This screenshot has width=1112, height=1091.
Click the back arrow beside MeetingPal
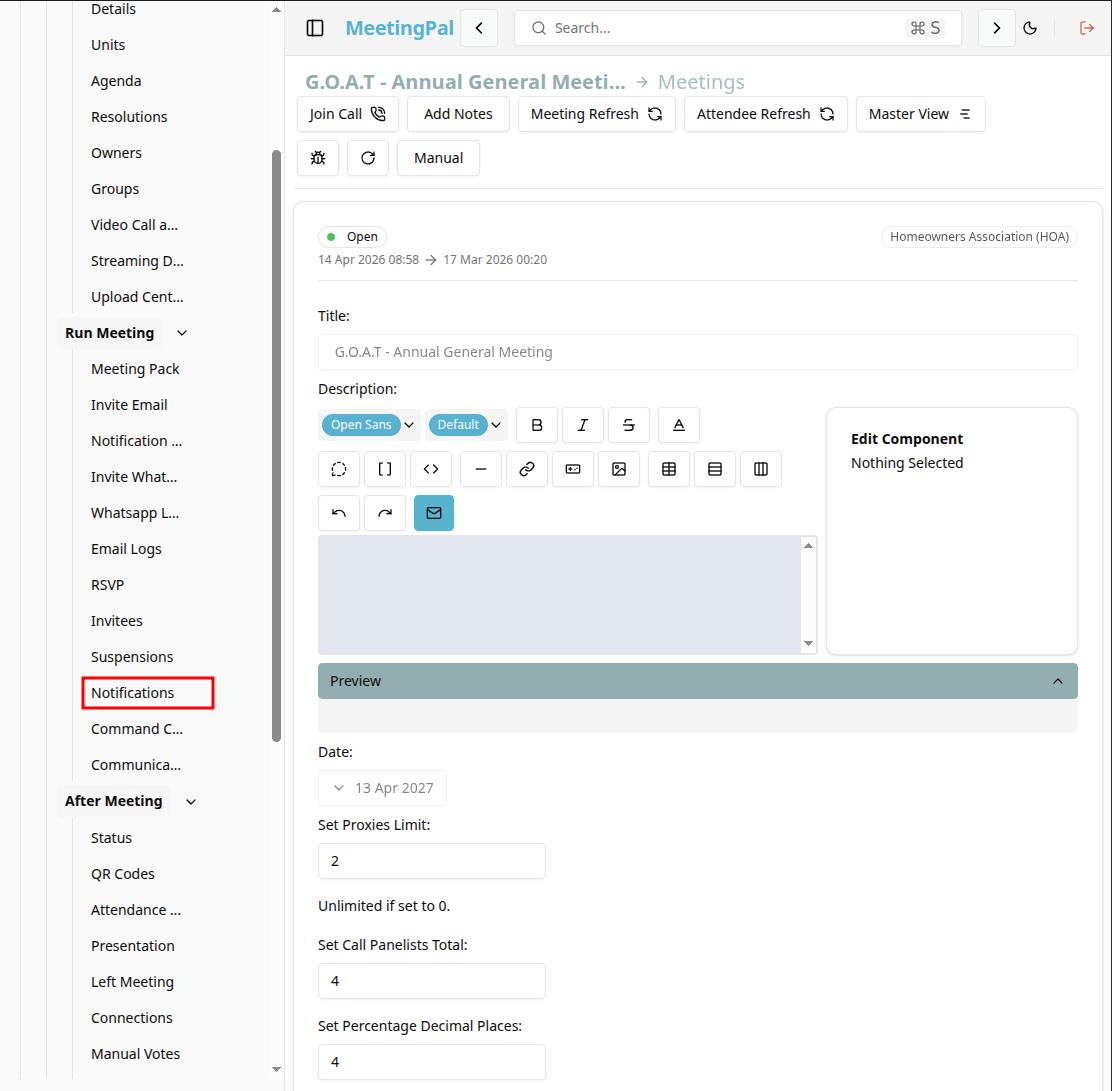[x=479, y=28]
